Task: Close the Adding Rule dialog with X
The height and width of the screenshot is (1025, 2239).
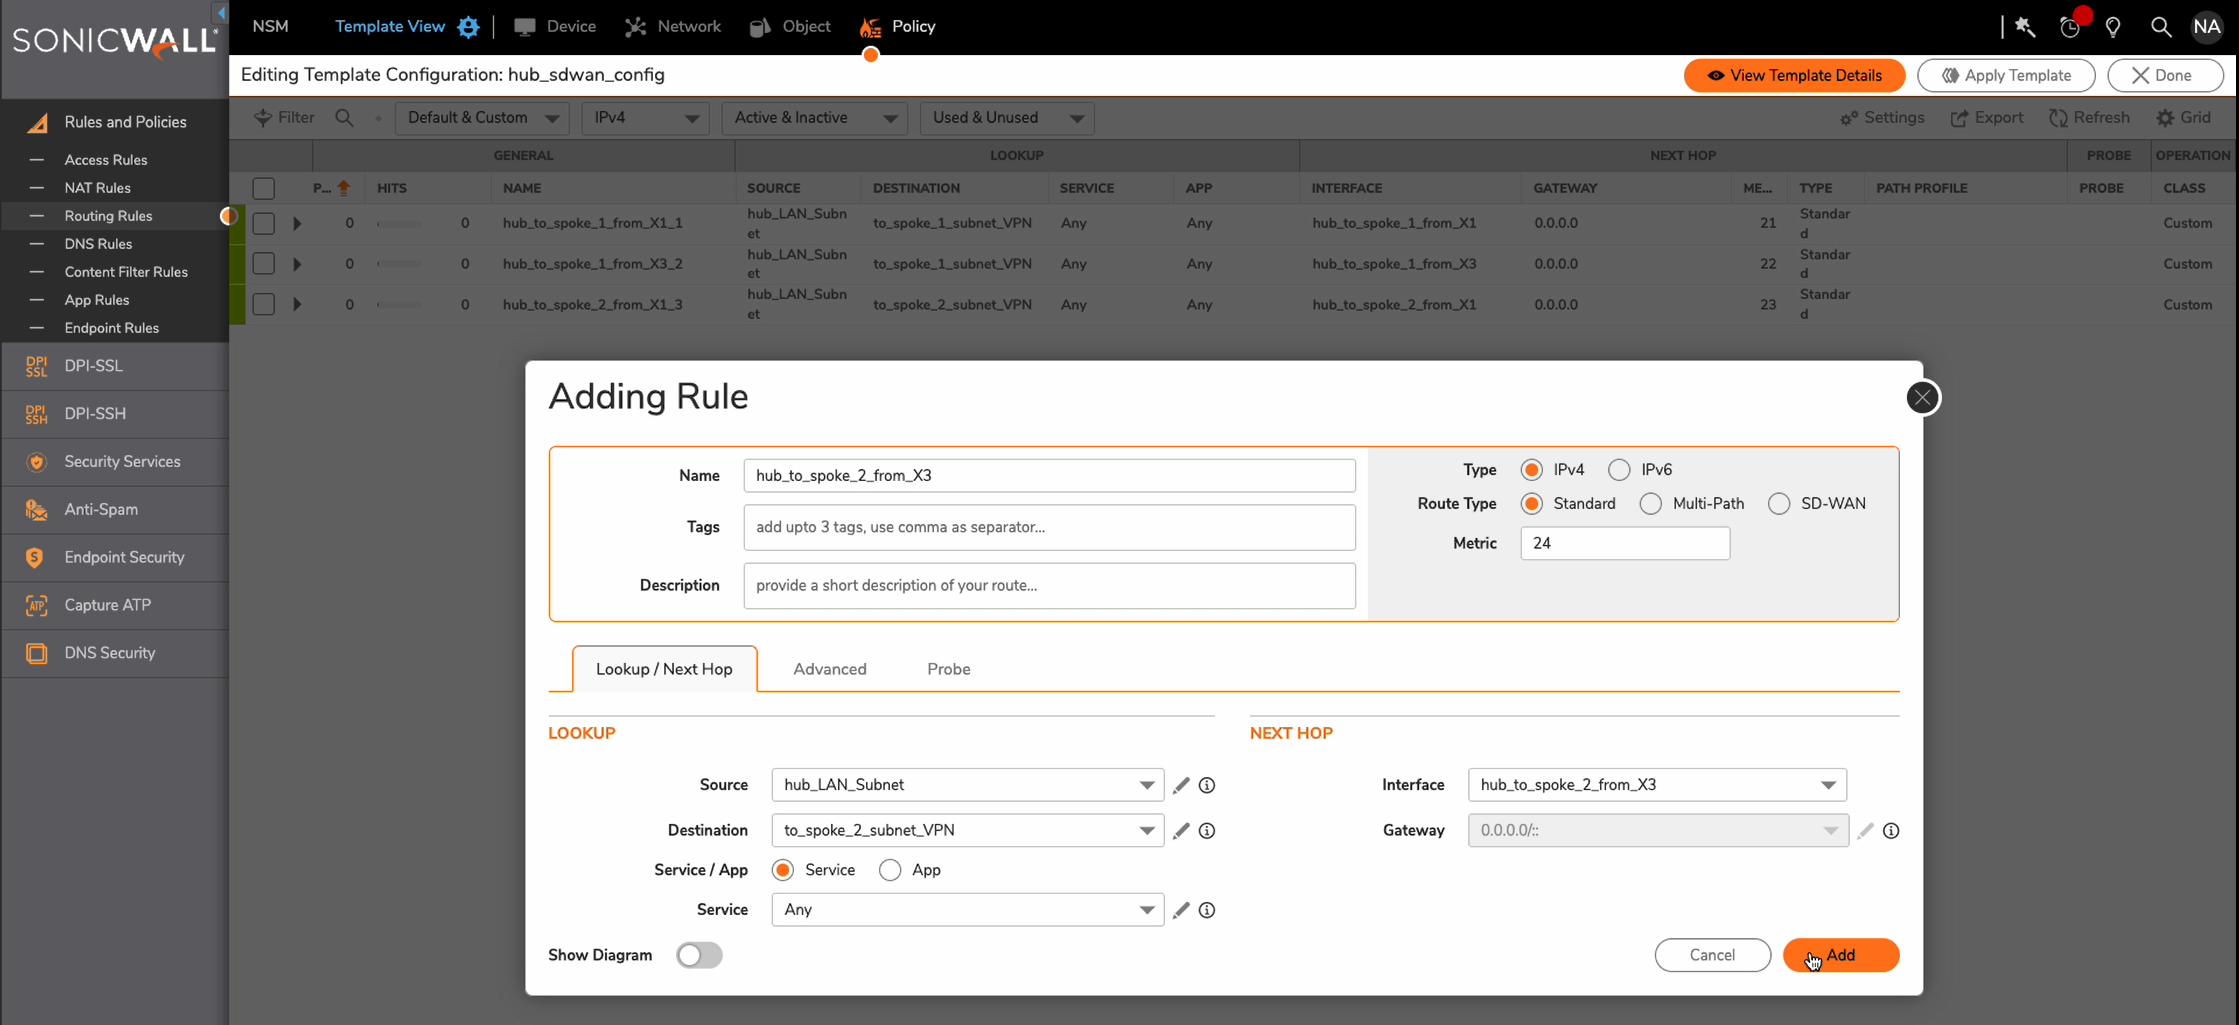Action: (1922, 398)
